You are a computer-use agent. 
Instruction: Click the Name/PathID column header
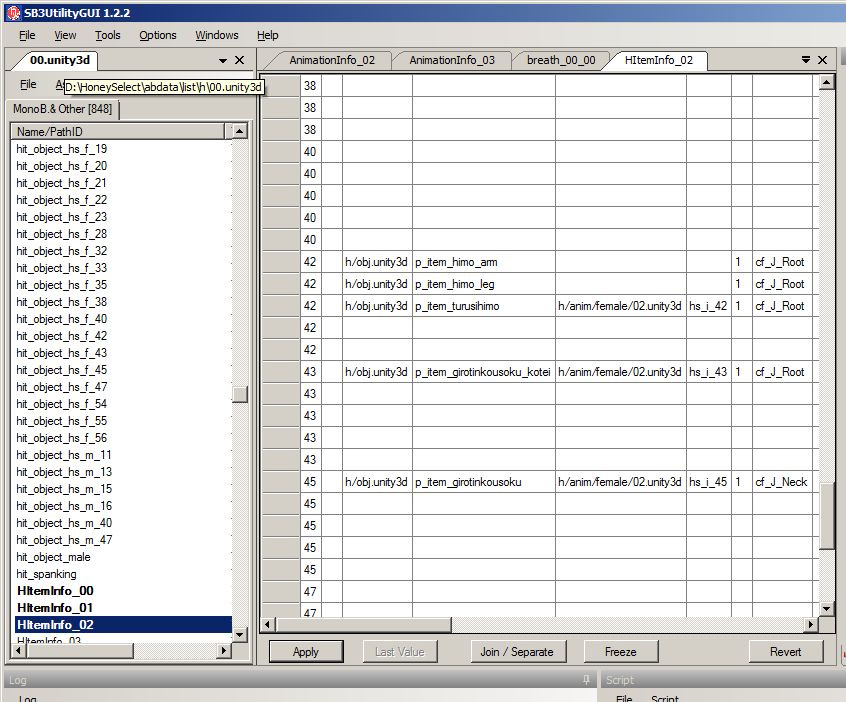[119, 131]
